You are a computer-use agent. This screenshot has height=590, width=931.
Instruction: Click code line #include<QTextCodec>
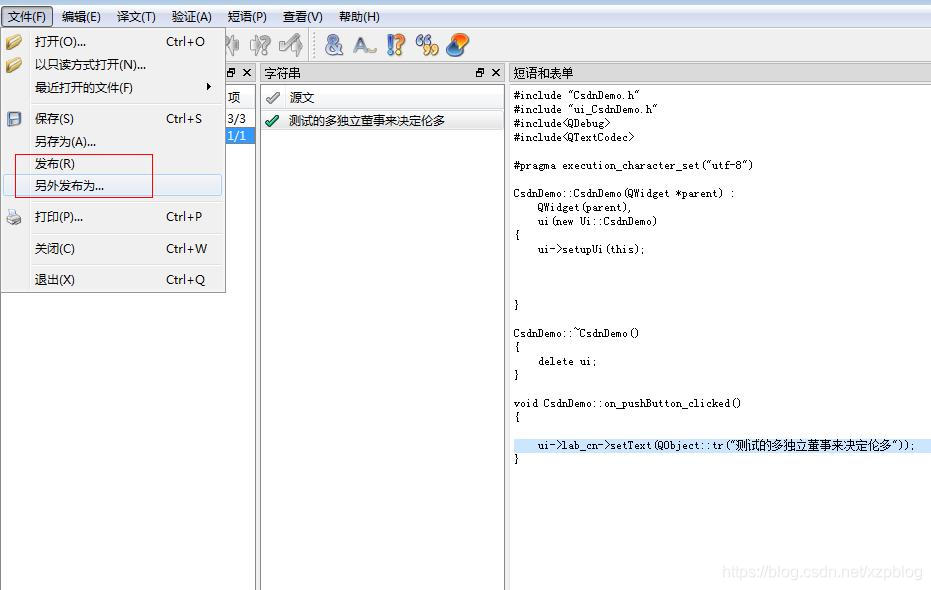click(x=574, y=137)
